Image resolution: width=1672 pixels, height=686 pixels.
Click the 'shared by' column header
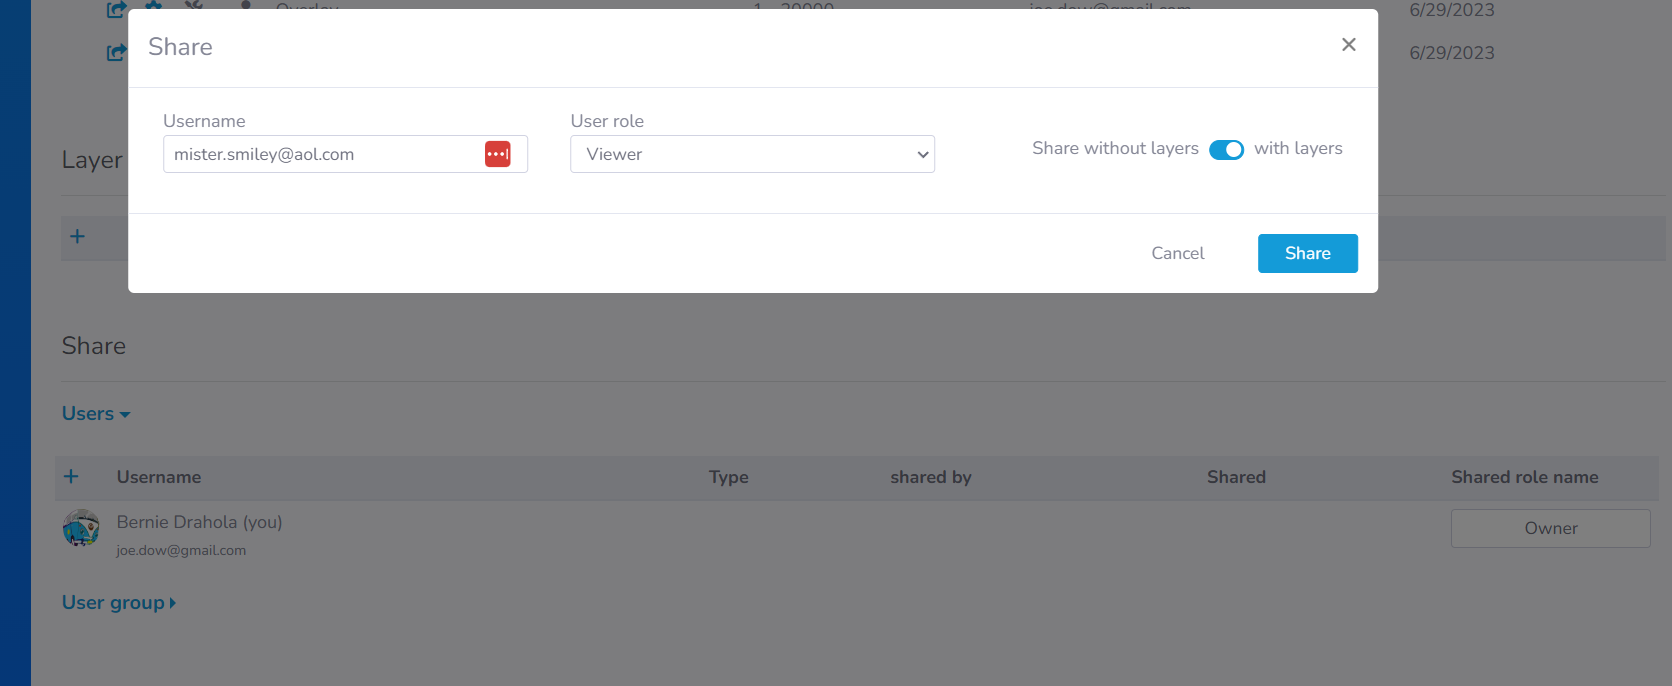pyautogui.click(x=931, y=477)
